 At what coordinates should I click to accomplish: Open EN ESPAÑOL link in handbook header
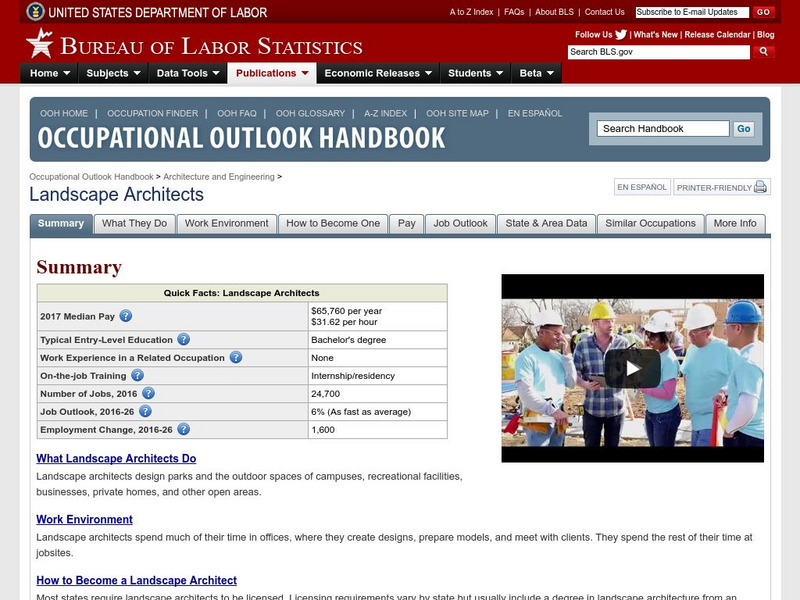pyautogui.click(x=535, y=113)
